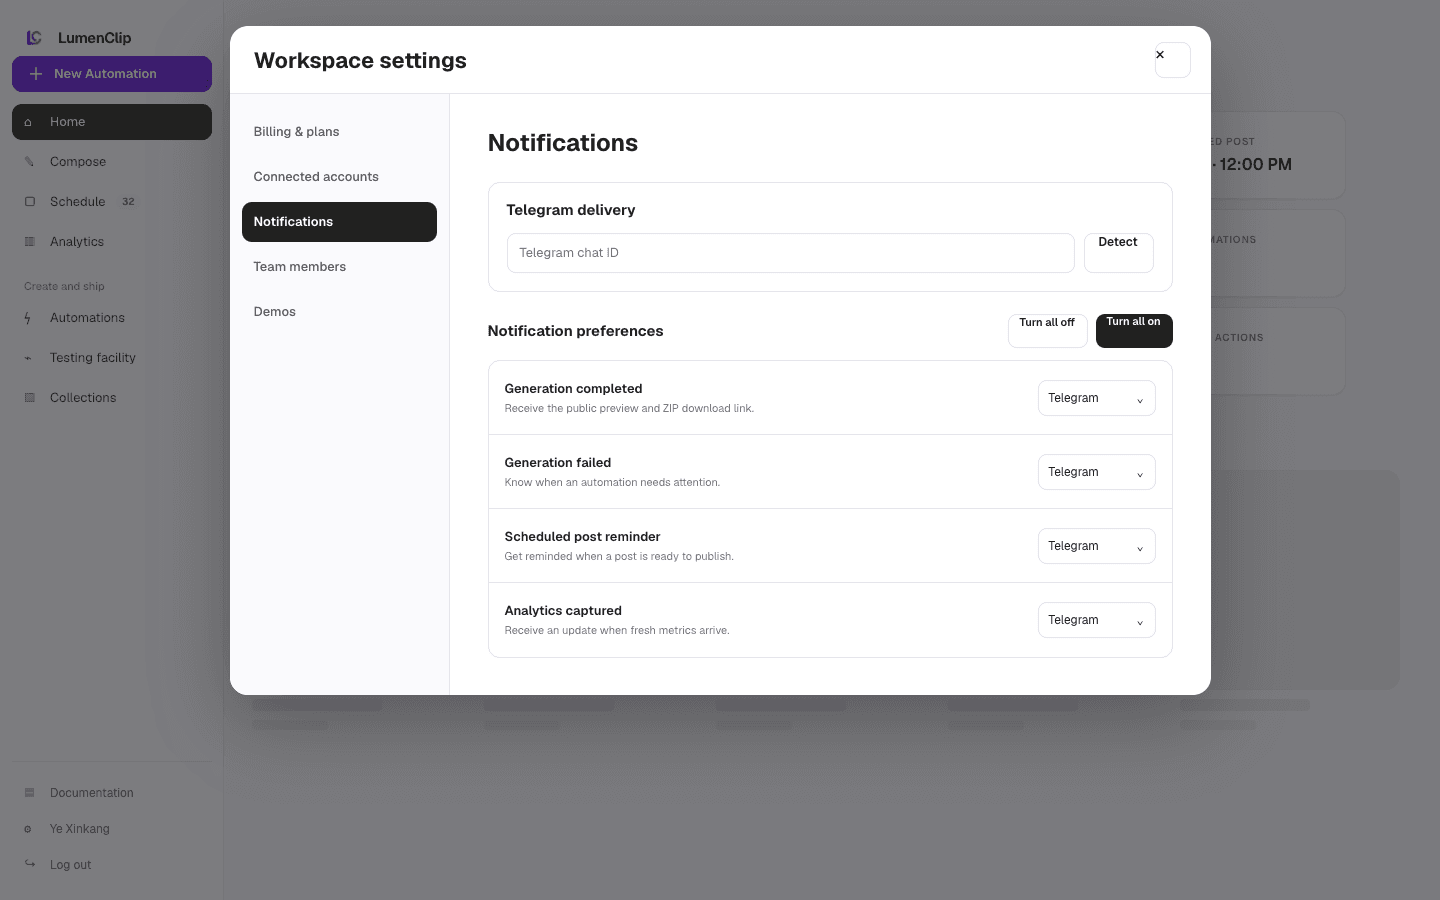The width and height of the screenshot is (1440, 900).
Task: Open Generation completed channel dropdown
Action: (1096, 398)
